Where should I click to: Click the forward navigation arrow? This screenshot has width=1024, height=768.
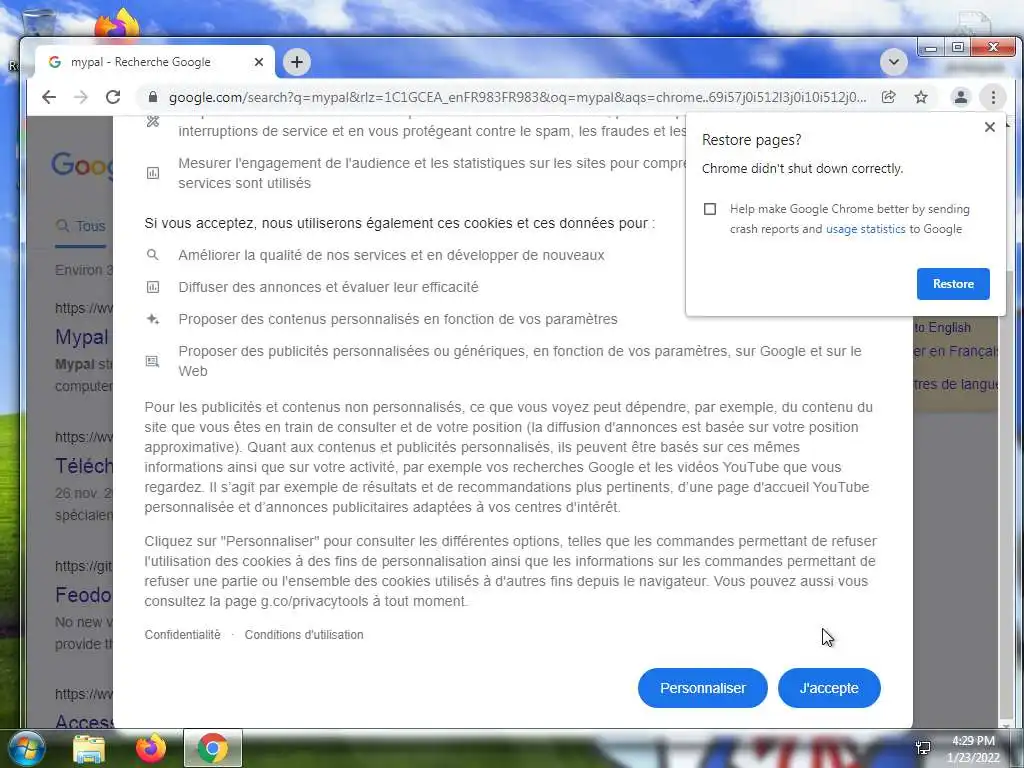coord(81,97)
